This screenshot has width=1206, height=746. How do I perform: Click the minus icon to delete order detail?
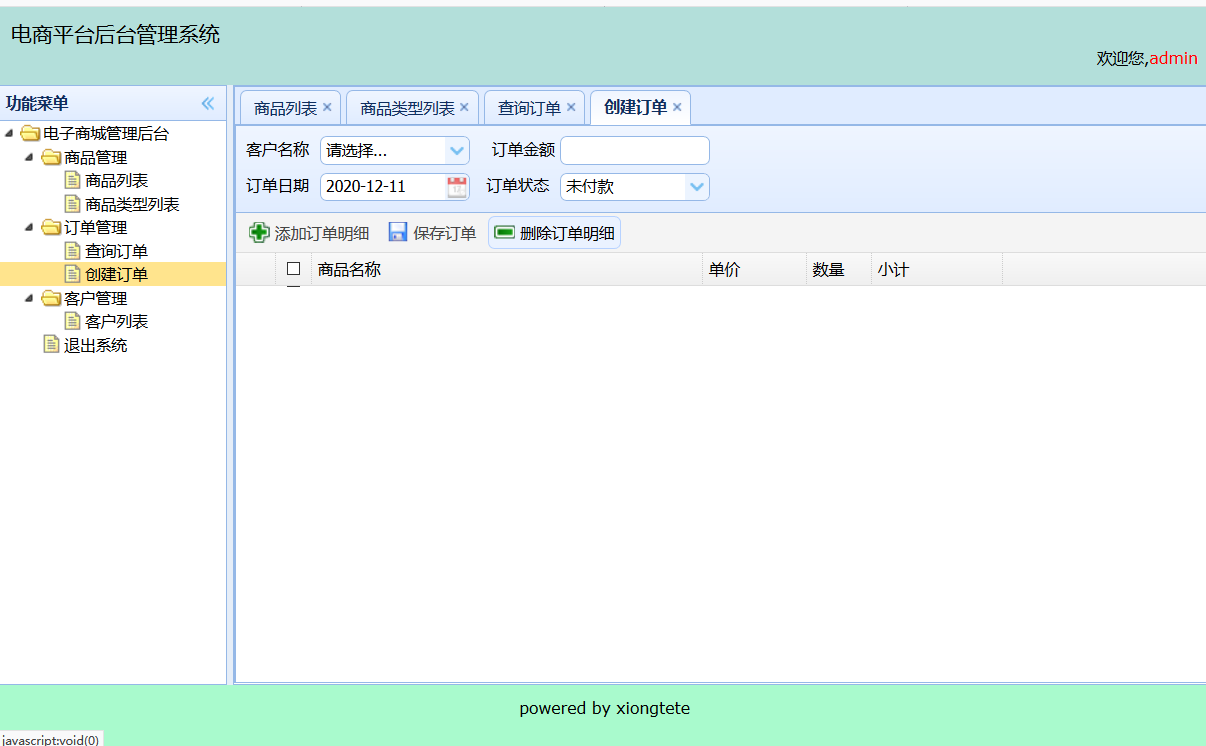(x=503, y=231)
